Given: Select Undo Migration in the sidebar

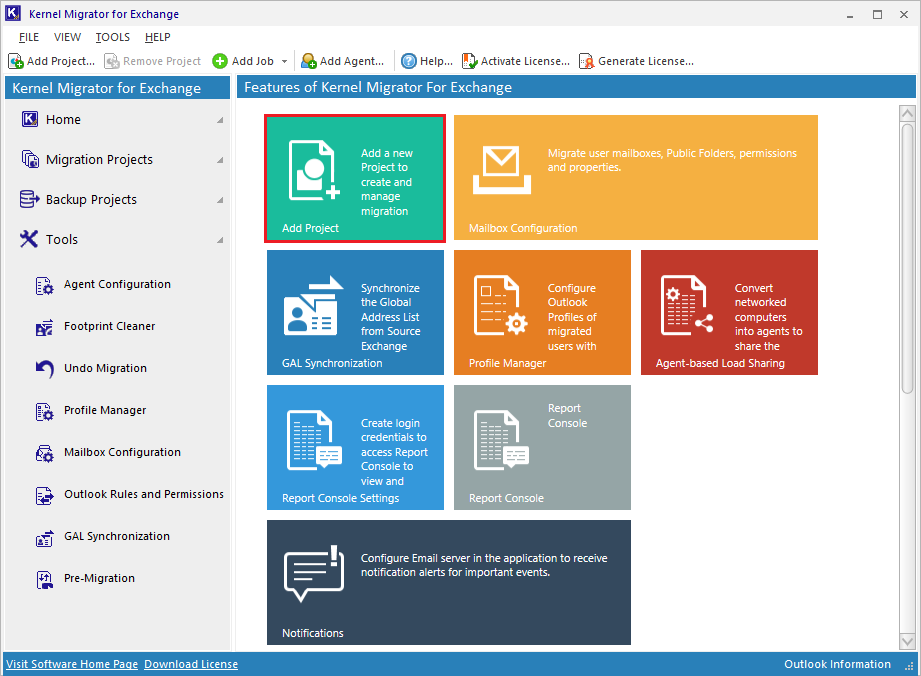Looking at the screenshot, I should click(105, 368).
